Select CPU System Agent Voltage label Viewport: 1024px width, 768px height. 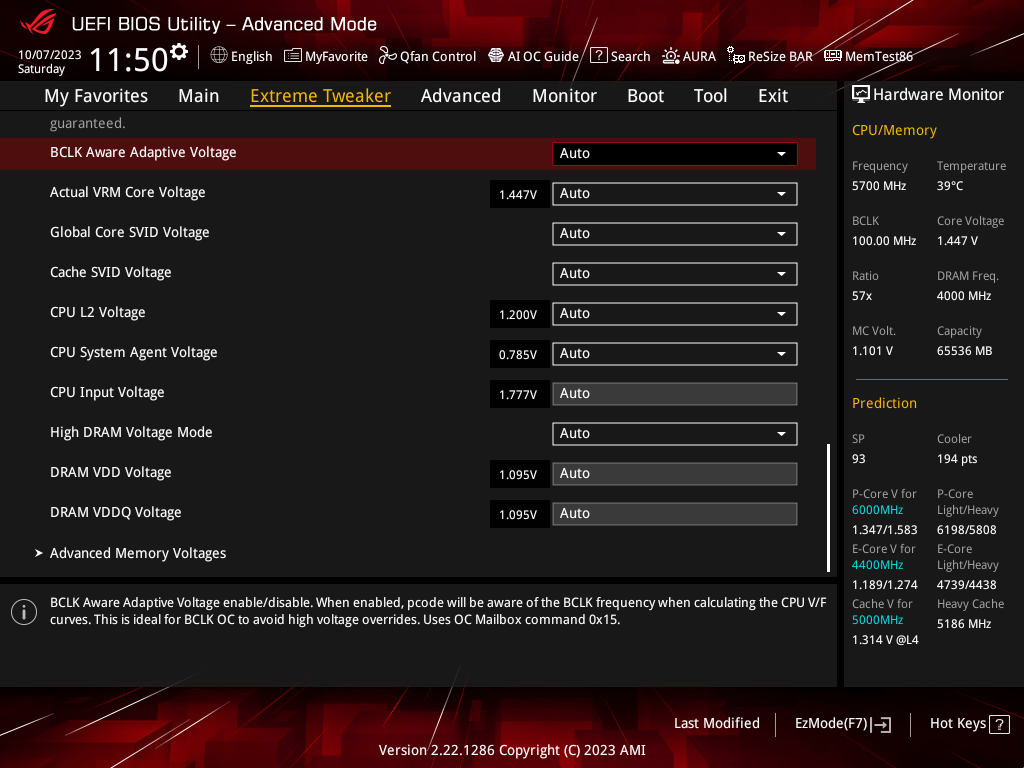tap(133, 352)
